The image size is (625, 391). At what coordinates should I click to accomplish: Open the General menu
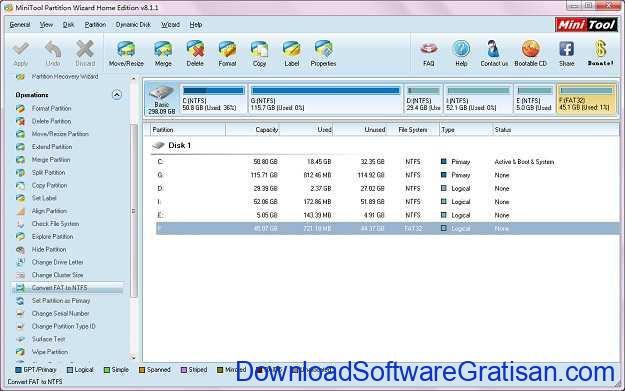pyautogui.click(x=20, y=25)
